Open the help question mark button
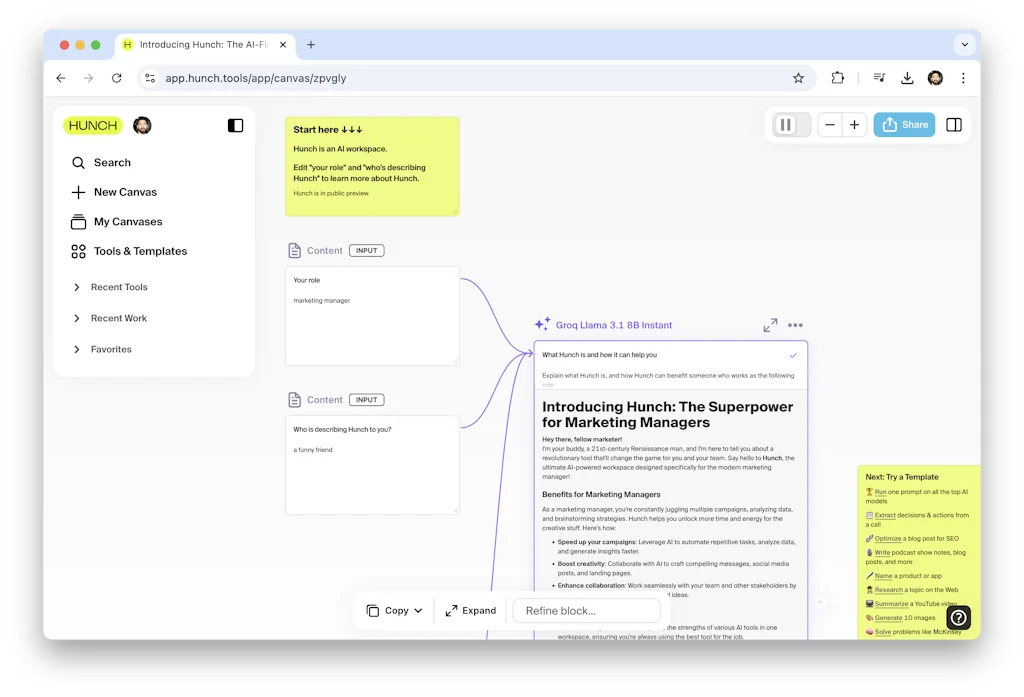The image size is (1024, 697). tap(958, 617)
